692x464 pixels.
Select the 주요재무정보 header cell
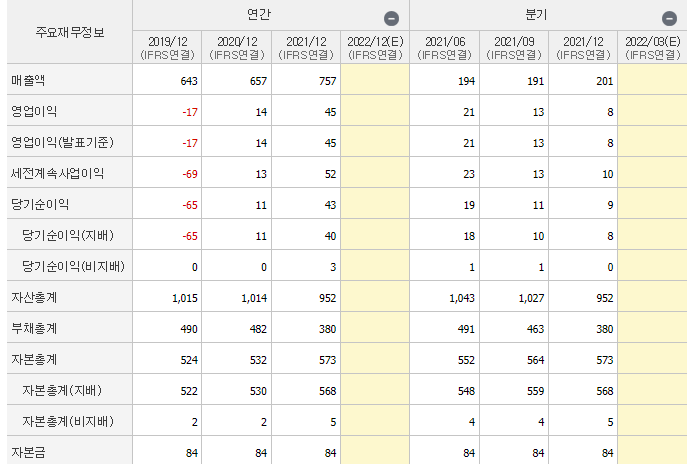click(x=70, y=32)
